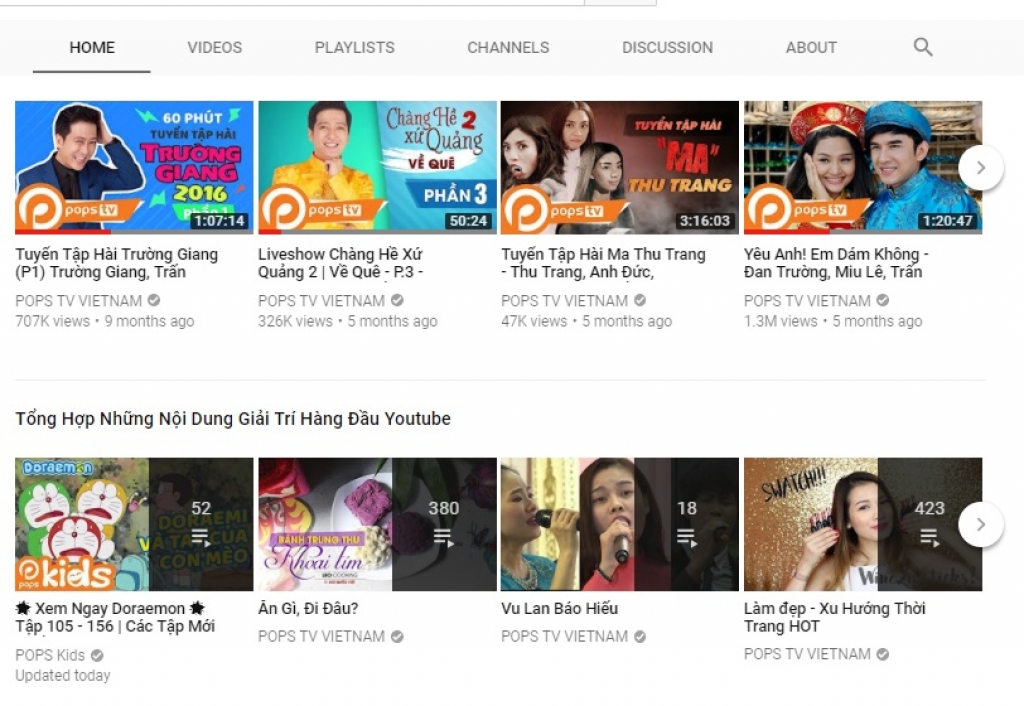Open the channel search magnifier icon
The image size is (1024, 706).
click(x=922, y=47)
